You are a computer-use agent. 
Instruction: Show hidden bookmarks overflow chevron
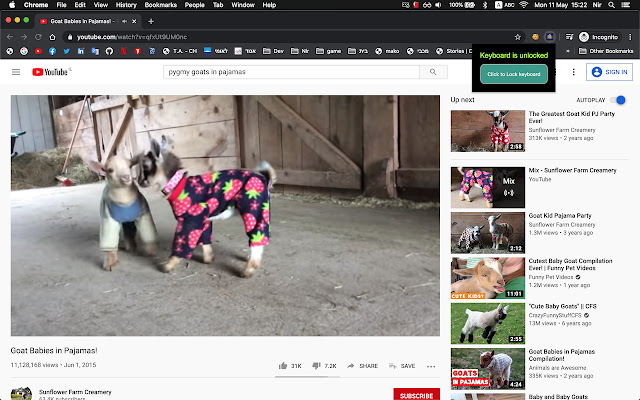click(567, 51)
